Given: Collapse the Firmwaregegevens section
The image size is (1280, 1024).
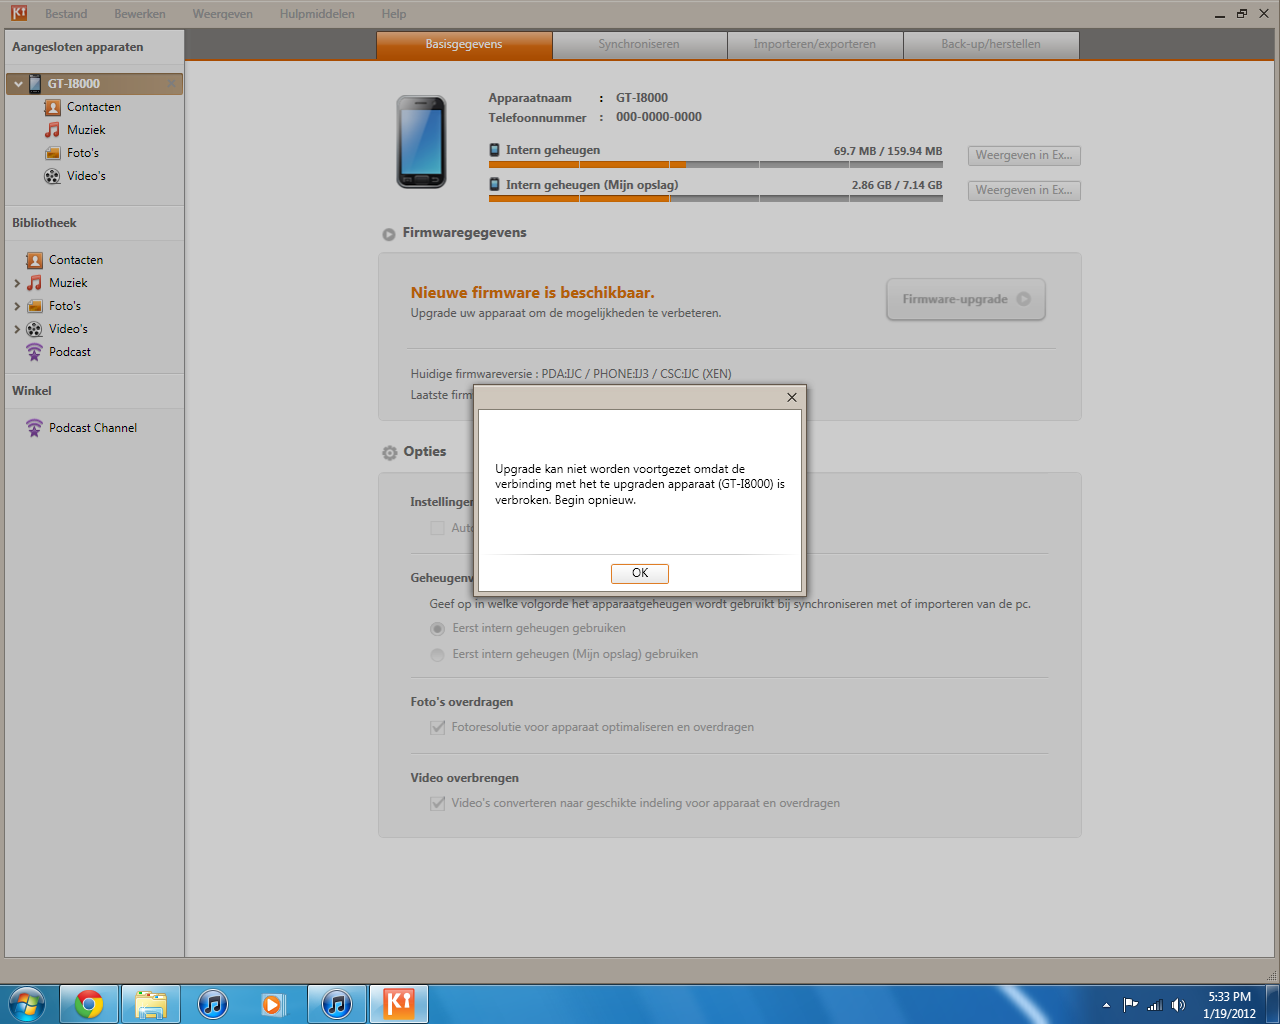Looking at the screenshot, I should tap(388, 234).
